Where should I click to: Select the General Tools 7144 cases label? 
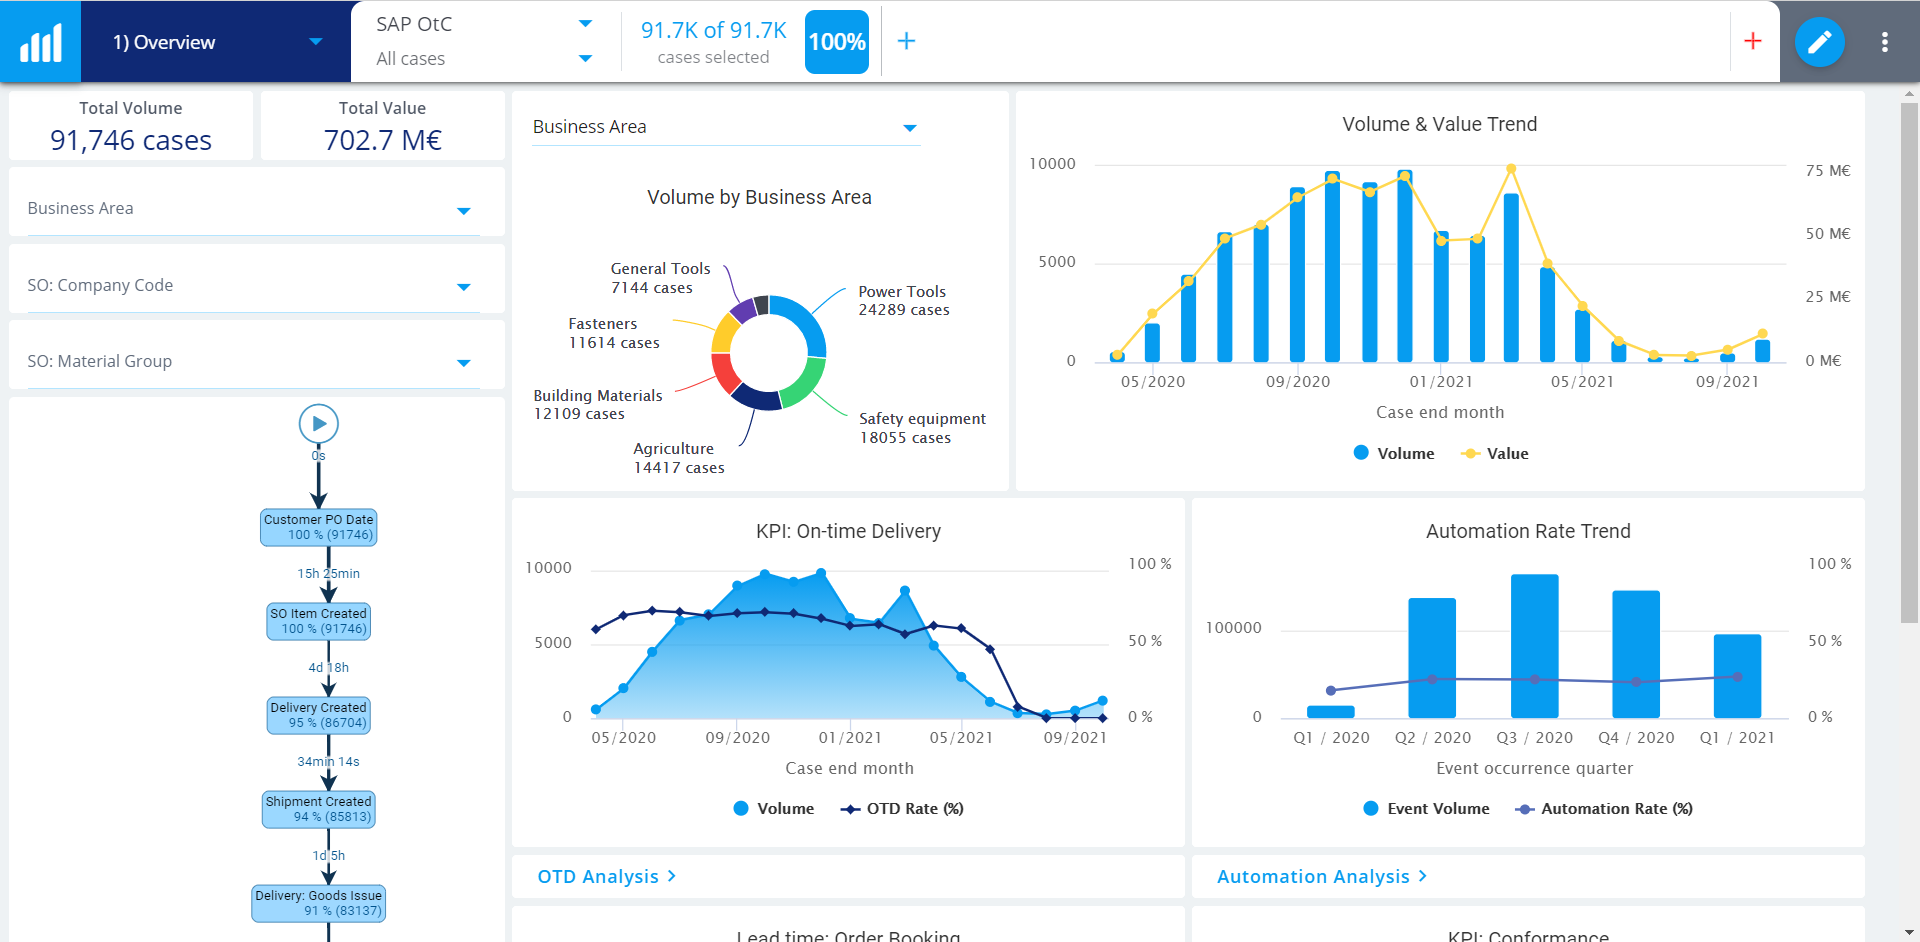coord(660,278)
